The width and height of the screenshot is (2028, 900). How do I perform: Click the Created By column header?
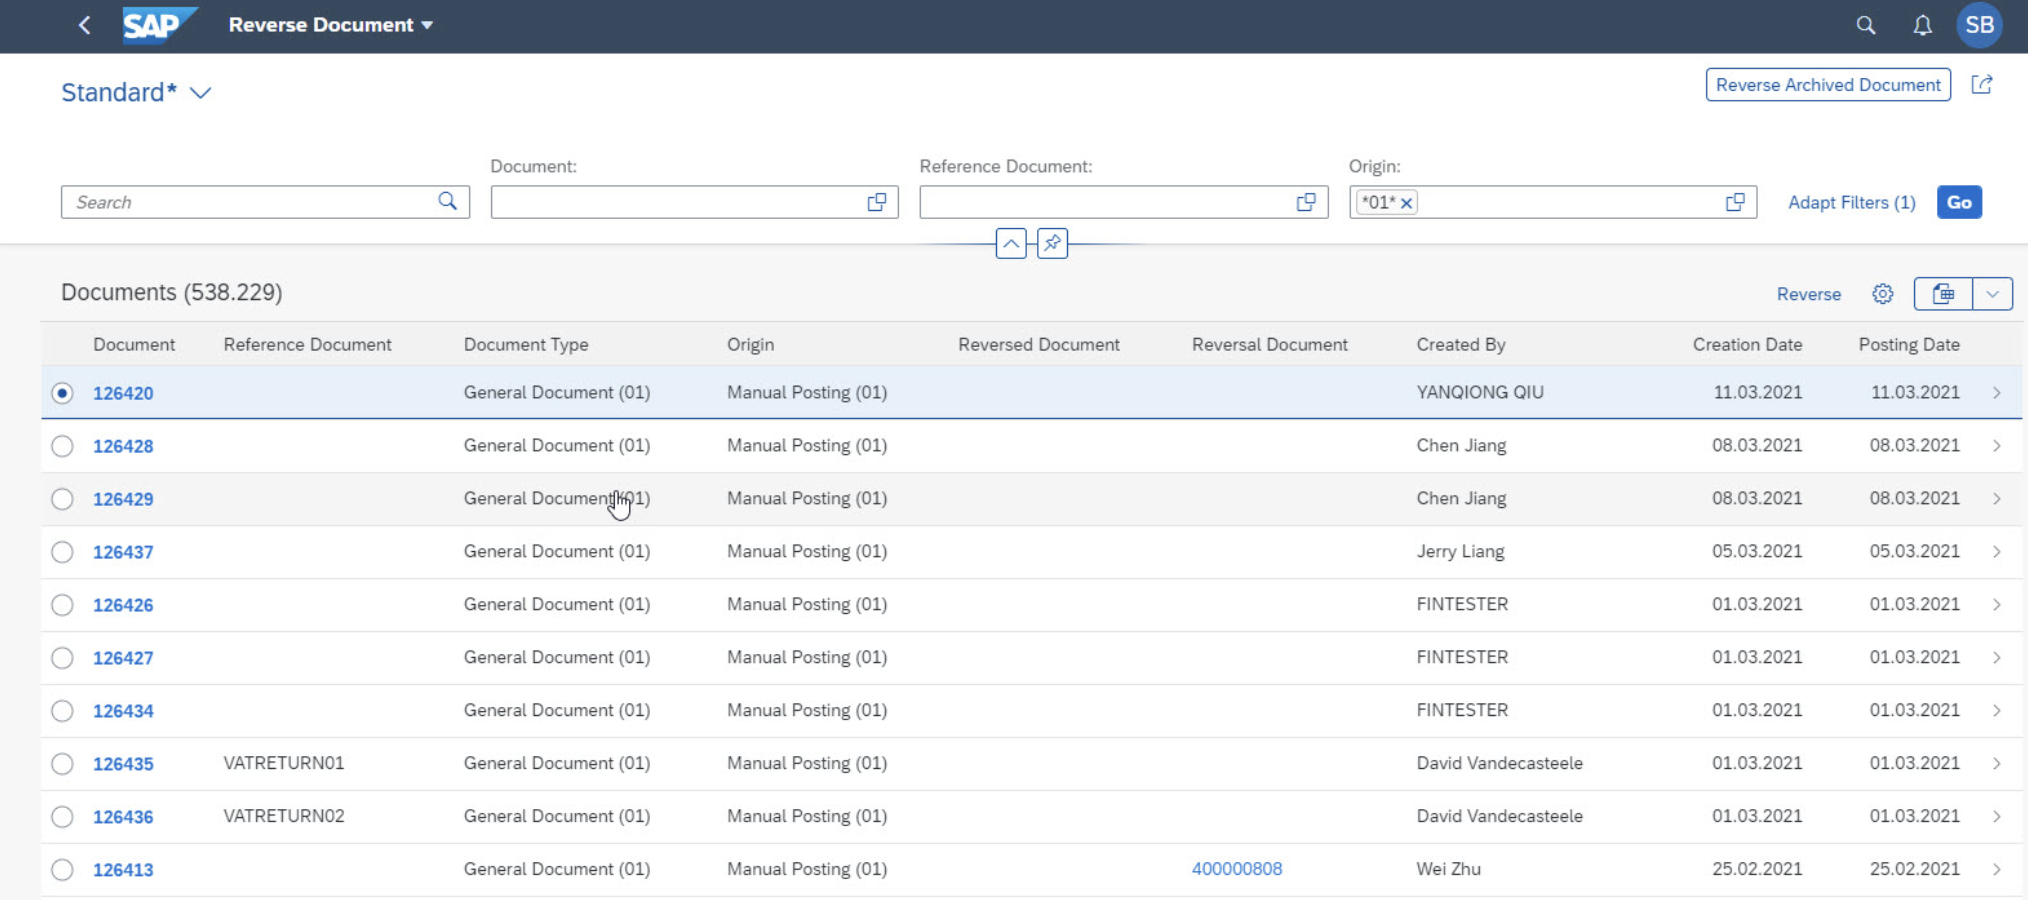point(1461,345)
